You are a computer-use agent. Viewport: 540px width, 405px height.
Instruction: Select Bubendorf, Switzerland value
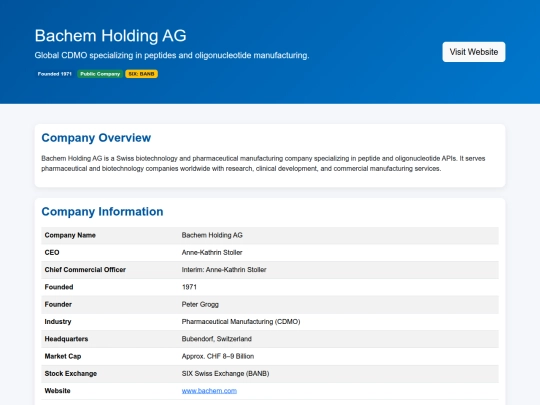tap(217, 339)
